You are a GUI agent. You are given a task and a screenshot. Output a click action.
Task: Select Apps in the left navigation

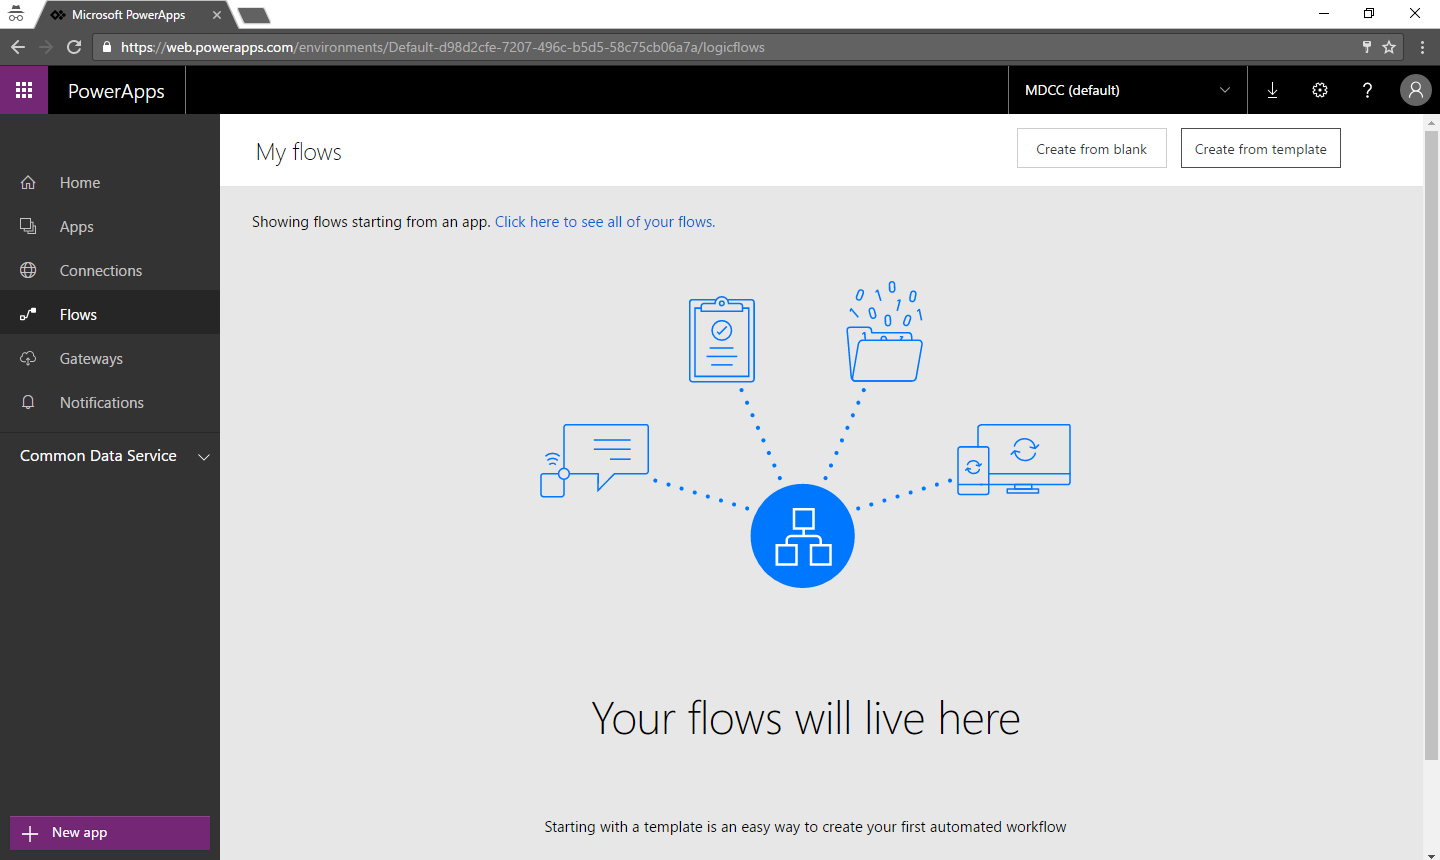click(76, 227)
